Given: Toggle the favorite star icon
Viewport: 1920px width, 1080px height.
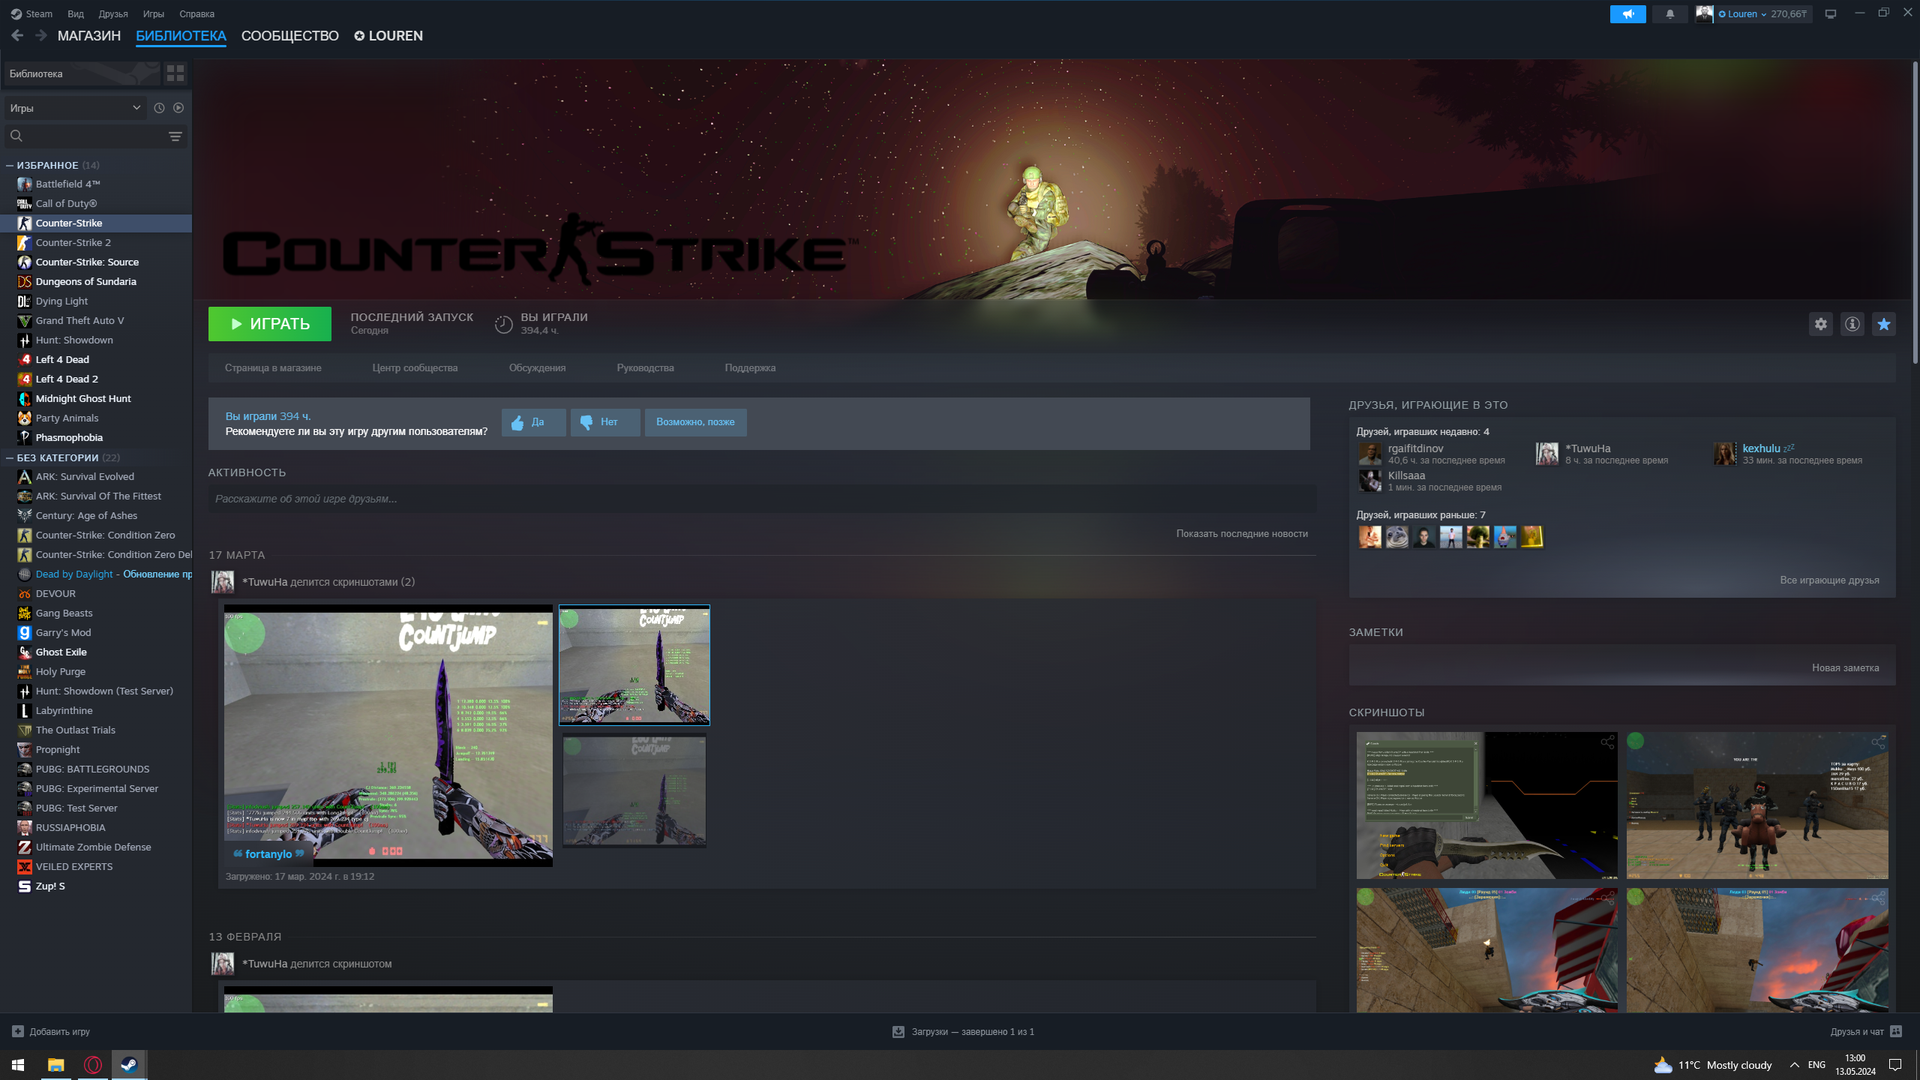Looking at the screenshot, I should point(1884,324).
